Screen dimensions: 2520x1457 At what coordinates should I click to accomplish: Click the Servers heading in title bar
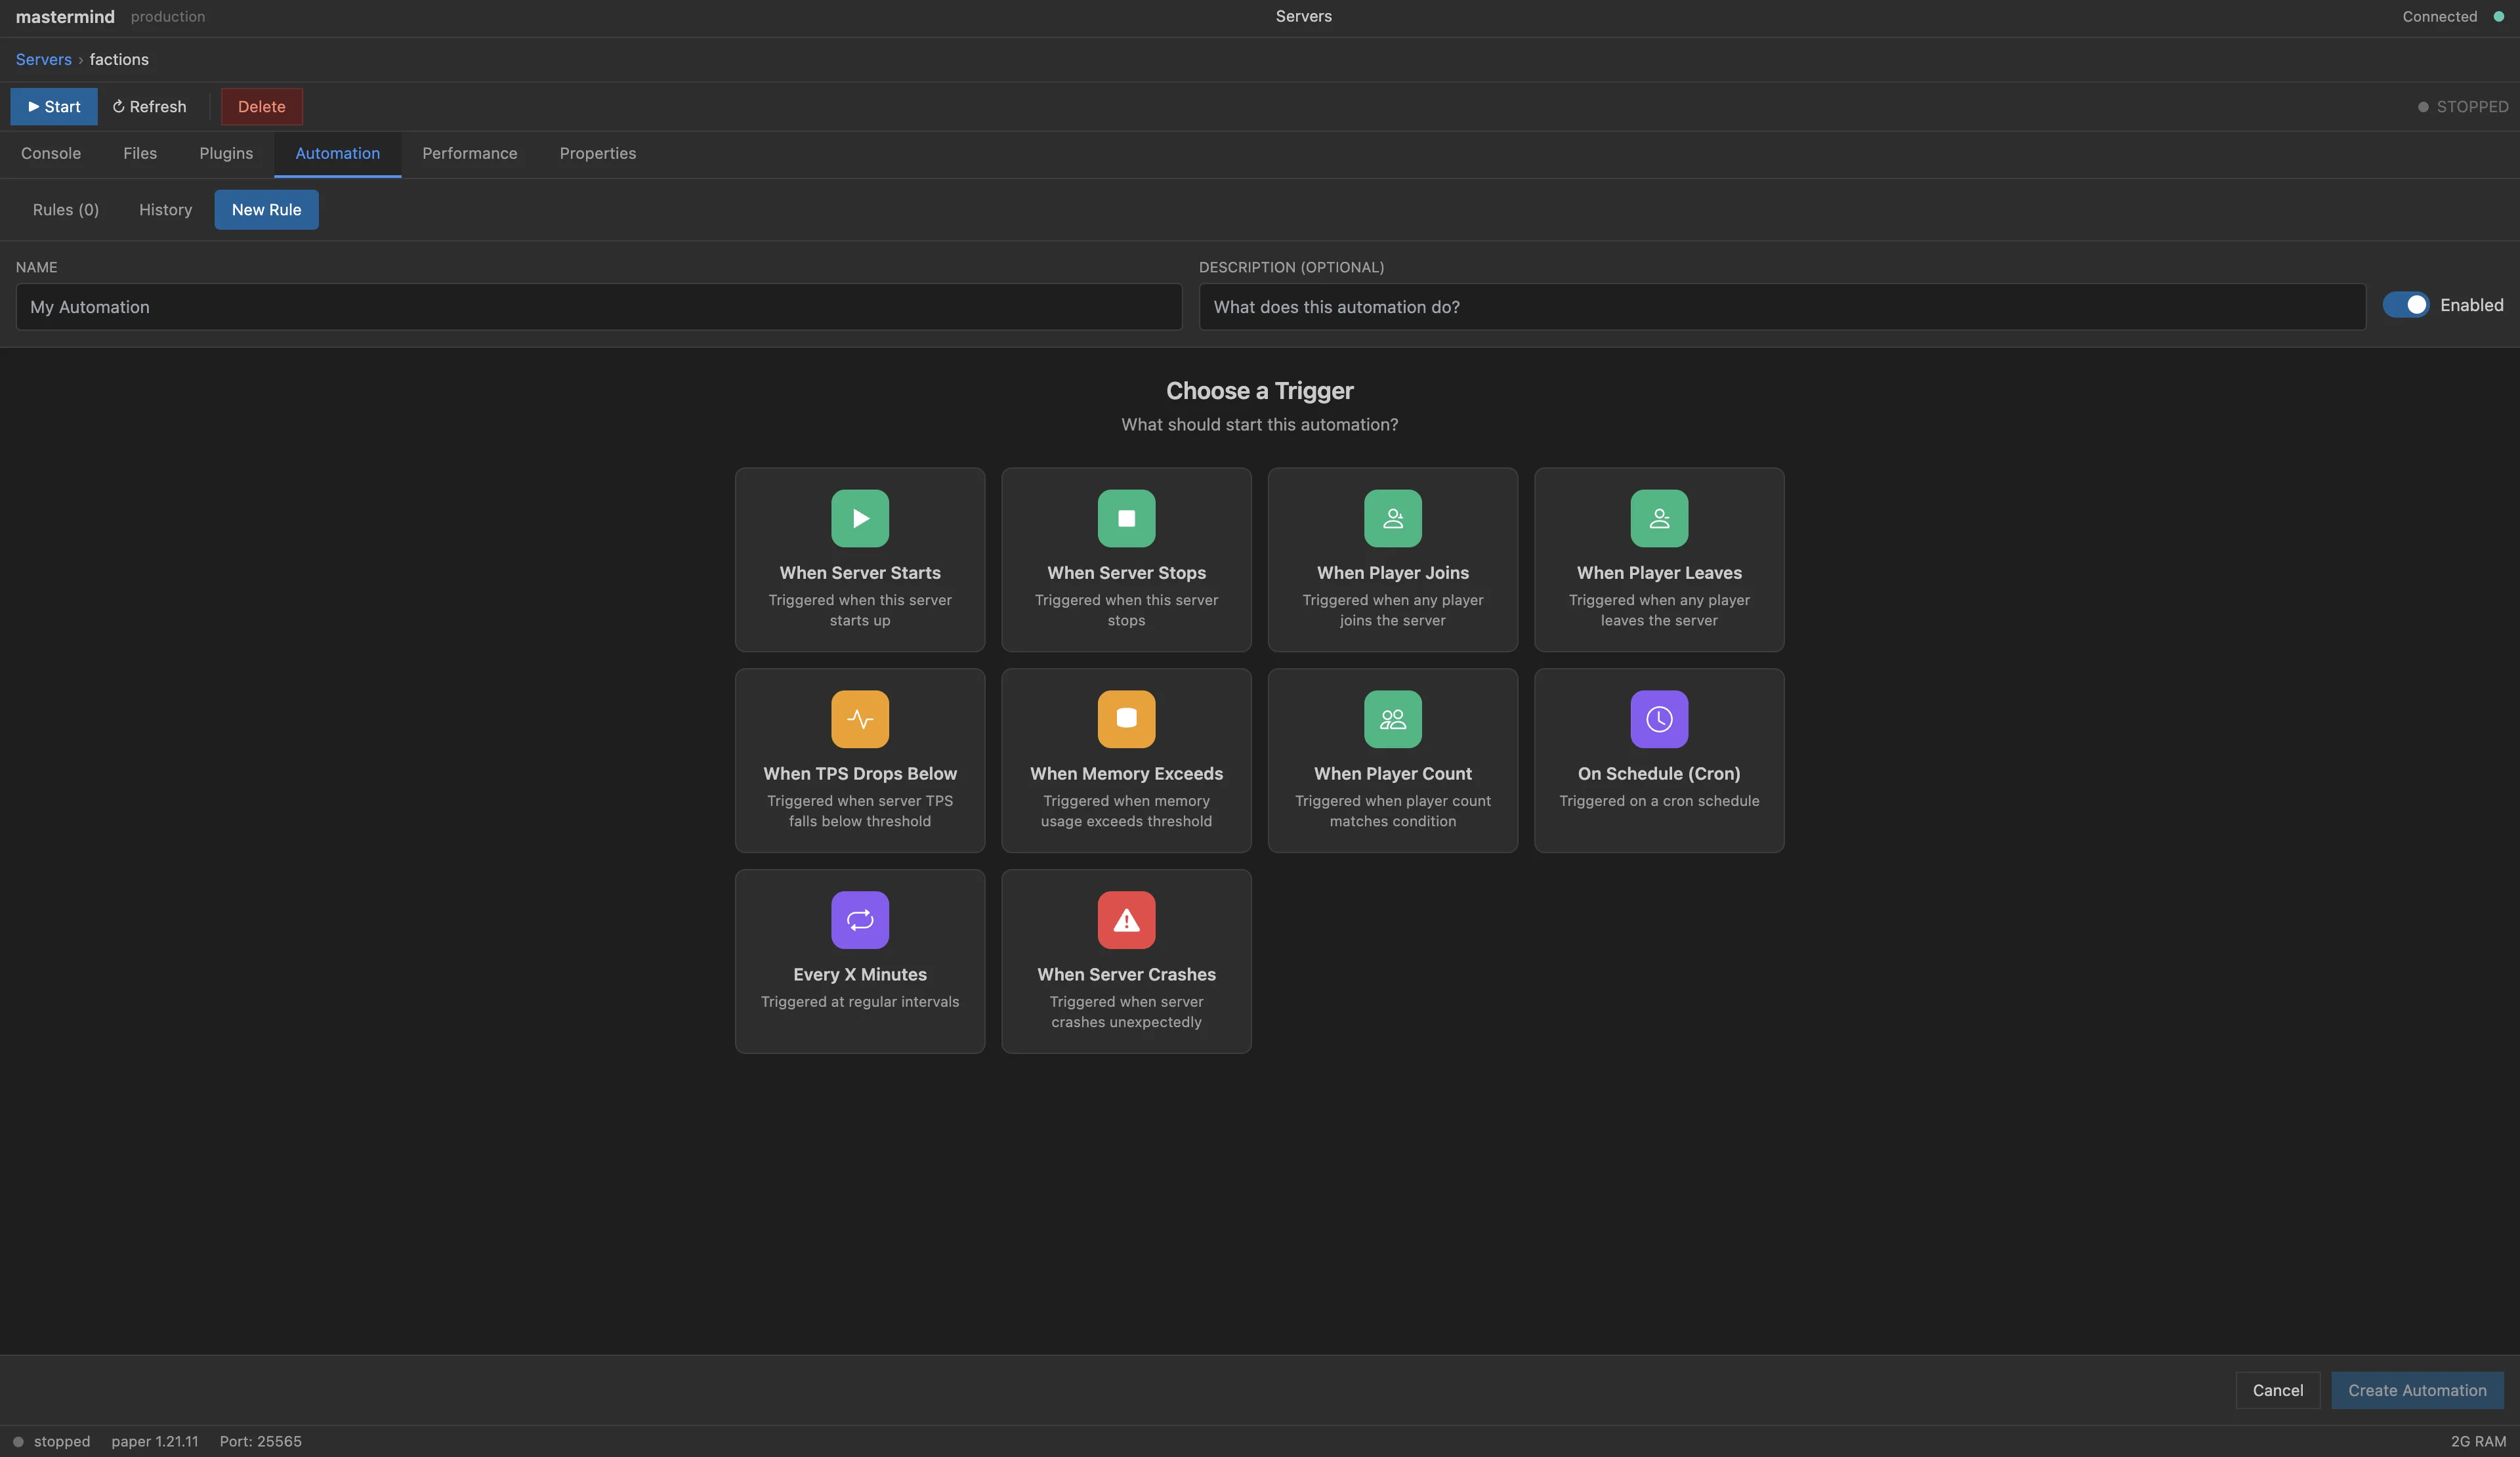coord(1303,16)
